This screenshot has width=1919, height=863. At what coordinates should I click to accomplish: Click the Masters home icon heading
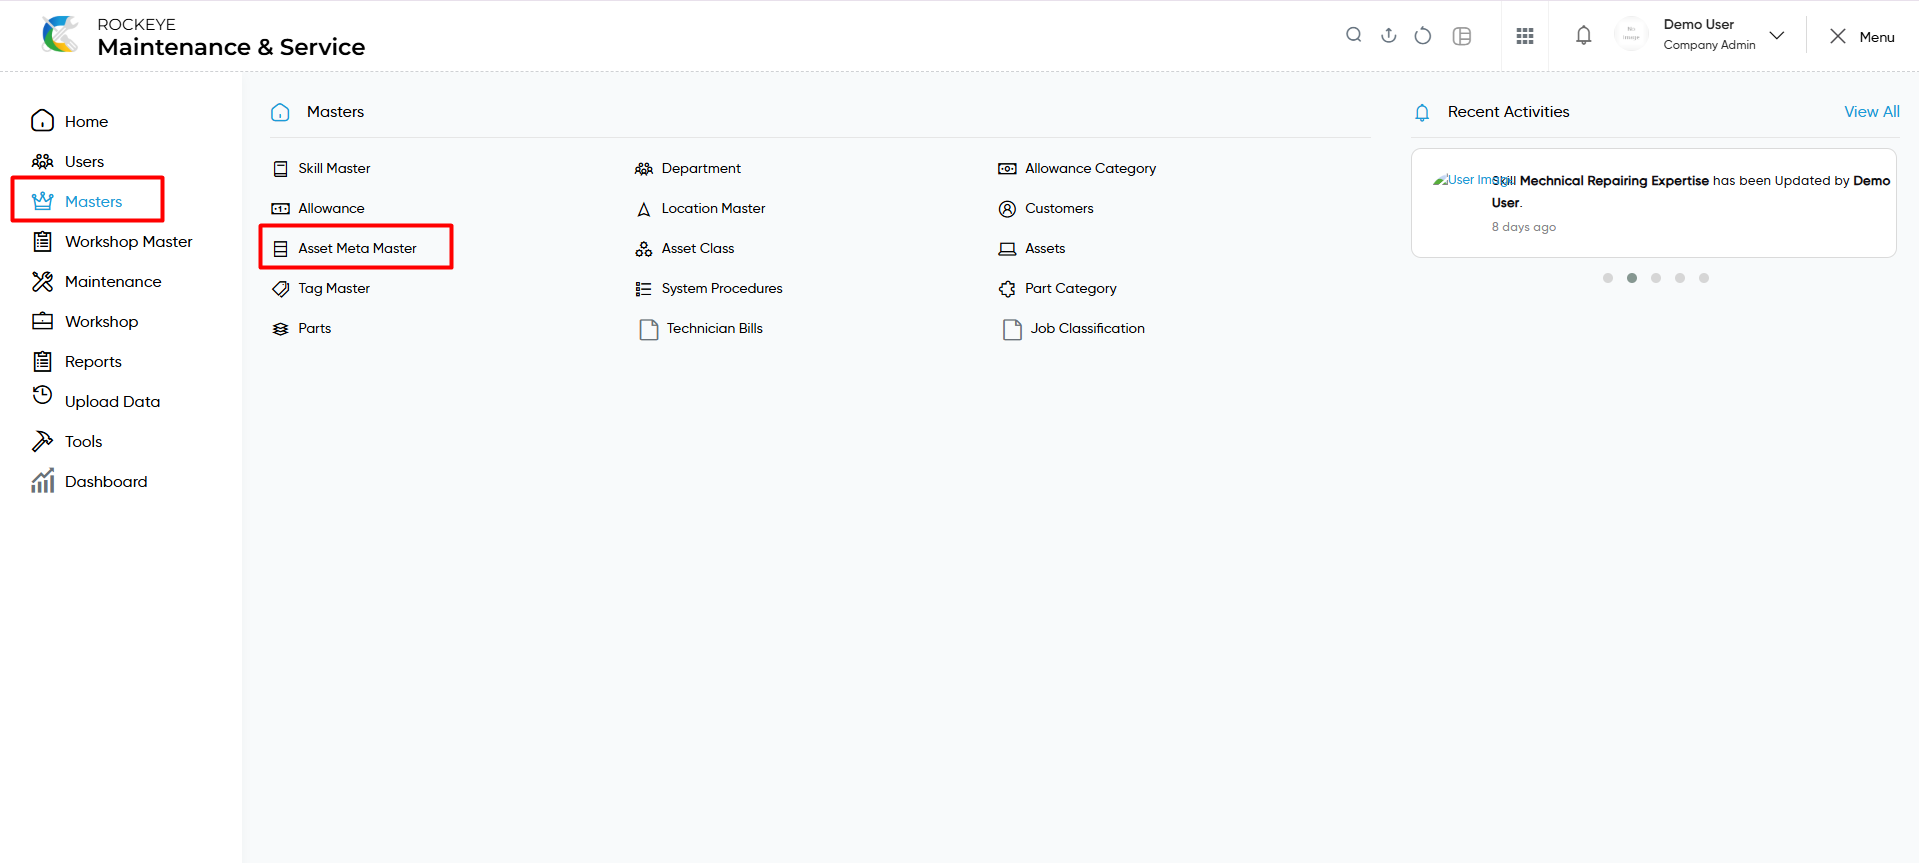[x=280, y=112]
